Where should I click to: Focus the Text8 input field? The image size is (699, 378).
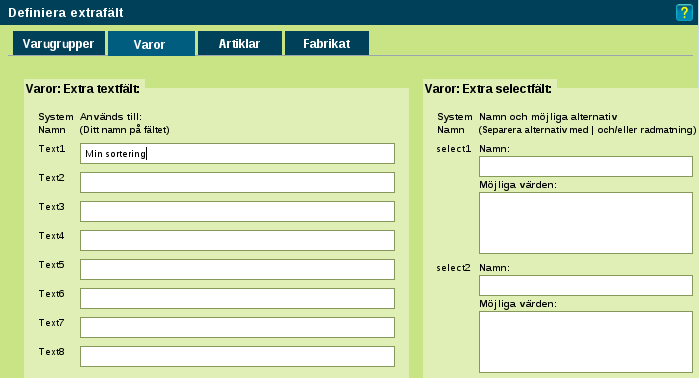[237, 356]
